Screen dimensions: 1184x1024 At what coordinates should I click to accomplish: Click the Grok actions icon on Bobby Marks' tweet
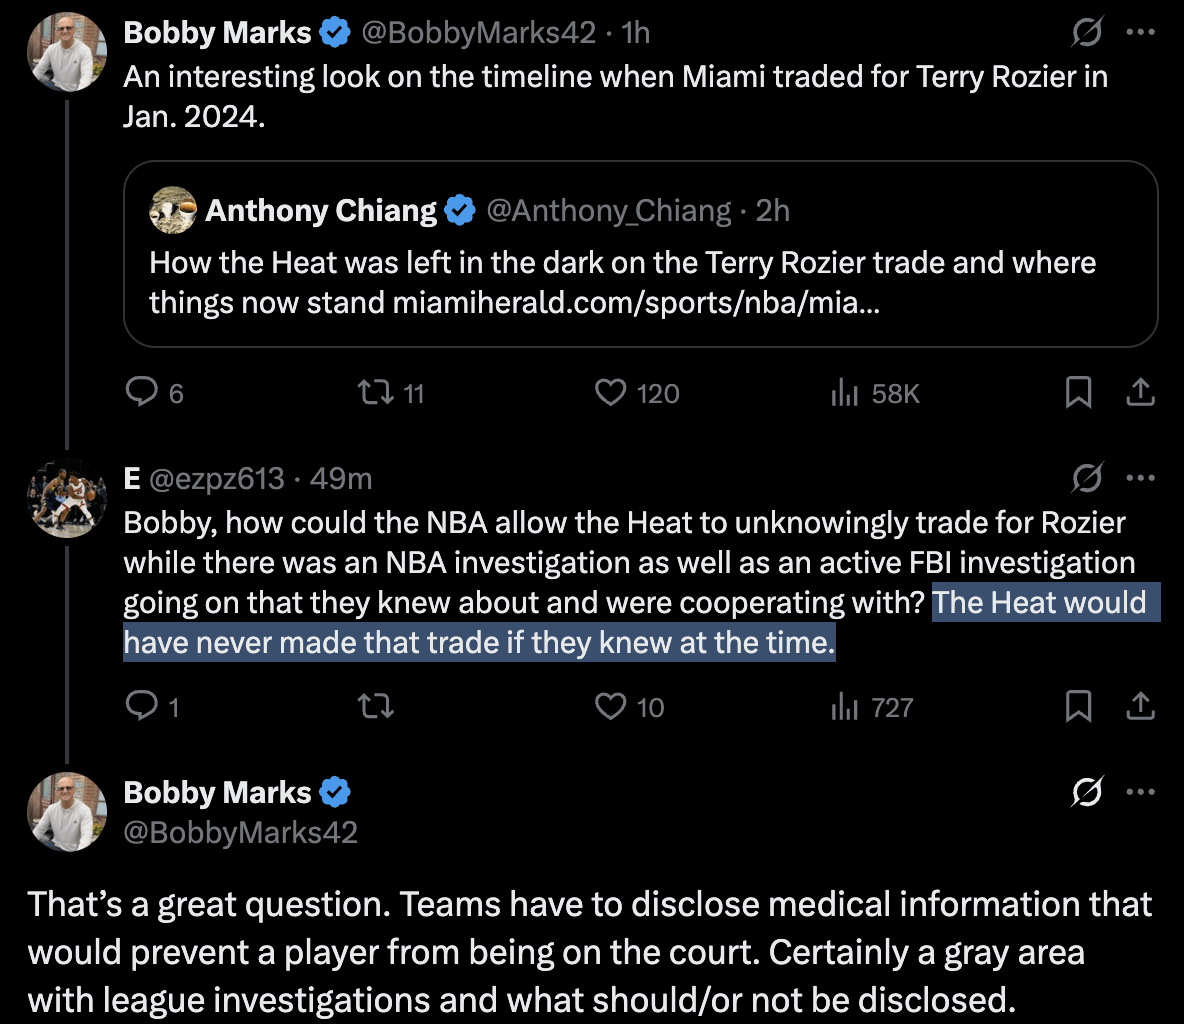coord(1088,32)
